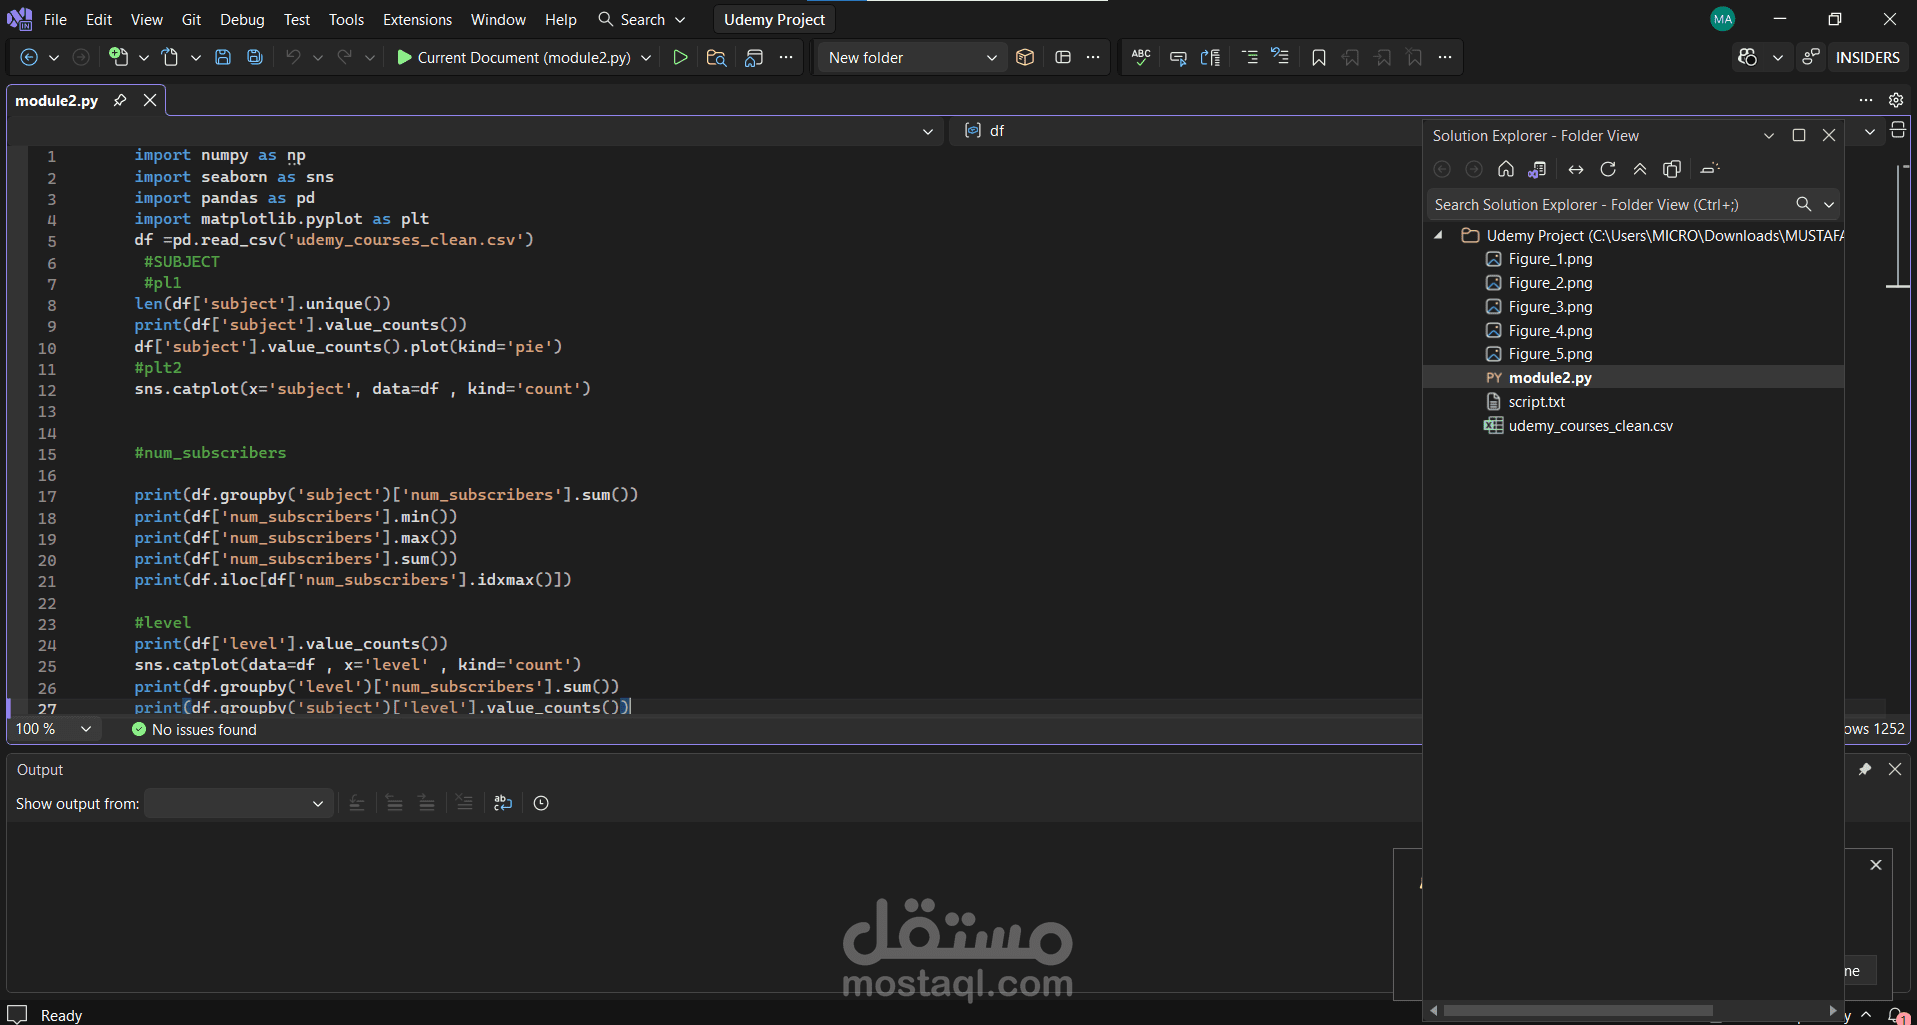Viewport: 1917px width, 1025px height.
Task: Open the File menu
Action: coord(56,20)
